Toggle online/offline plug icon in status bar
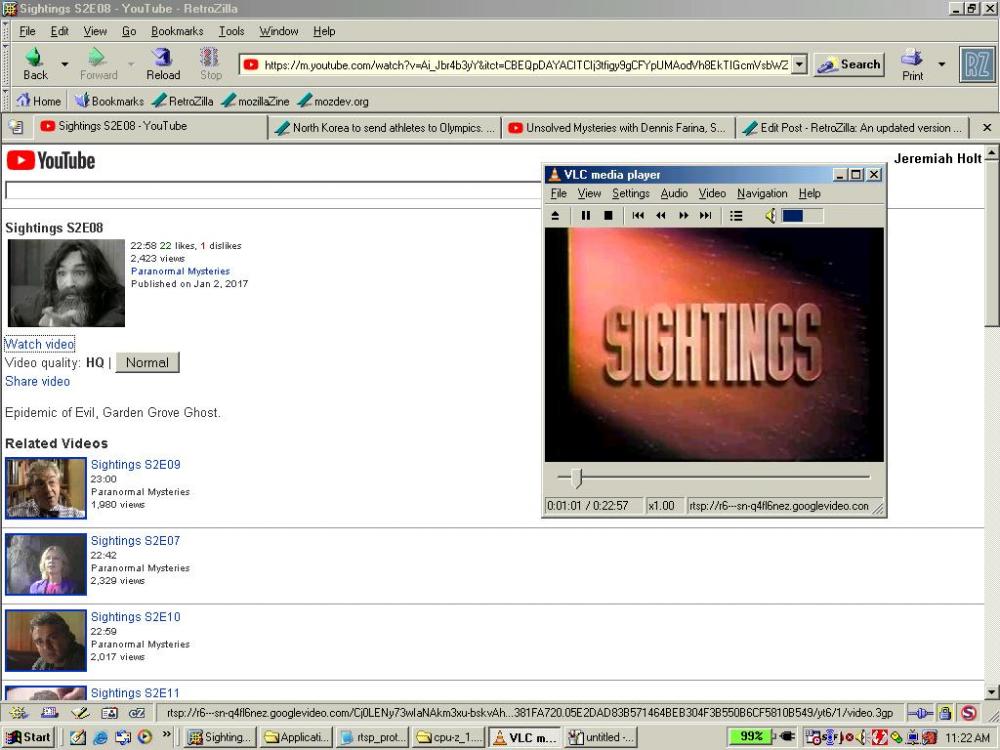Viewport: 1000px width, 750px height. point(919,712)
